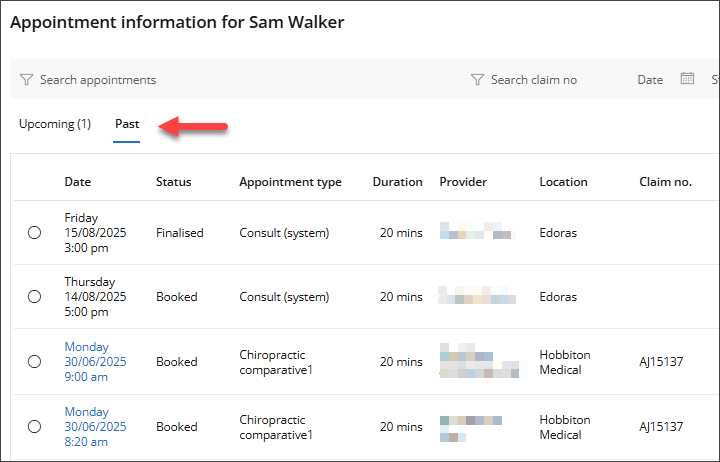Sort by the Status column header
This screenshot has width=720, height=462.
[x=173, y=182]
